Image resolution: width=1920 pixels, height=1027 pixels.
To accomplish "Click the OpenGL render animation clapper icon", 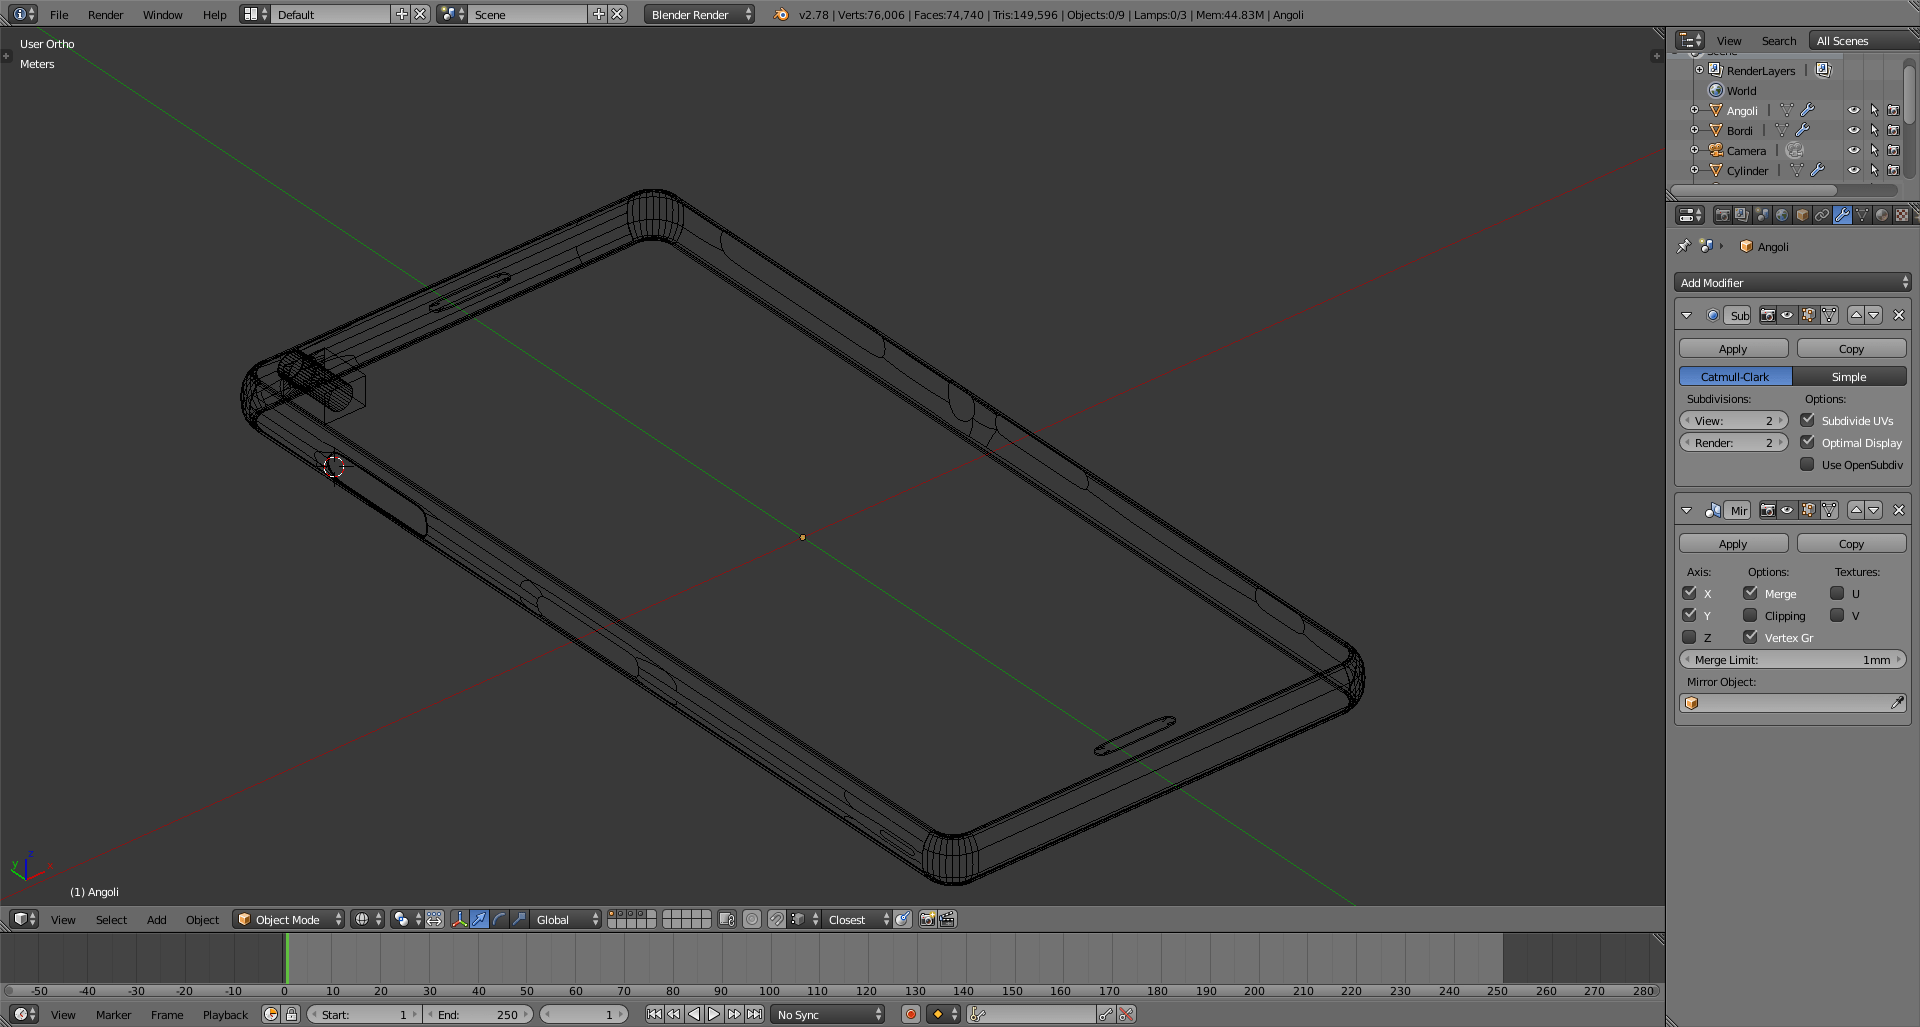I will [947, 919].
